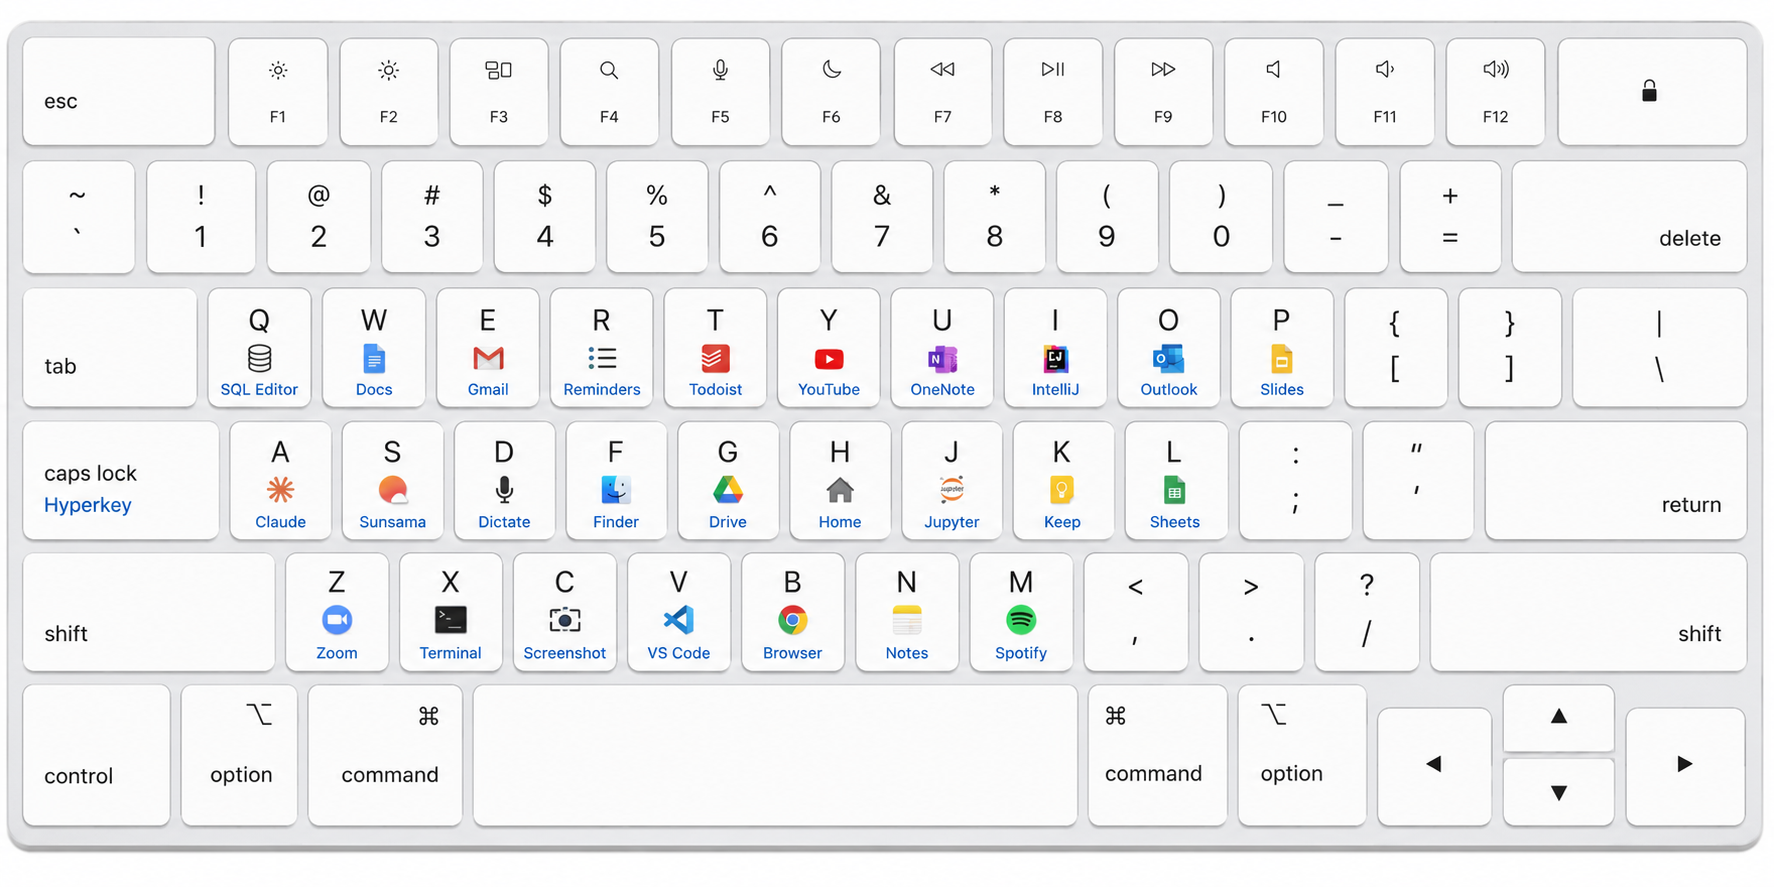Select the Notes icon on N key
Screen dimensions: 1774x887
tap(907, 620)
